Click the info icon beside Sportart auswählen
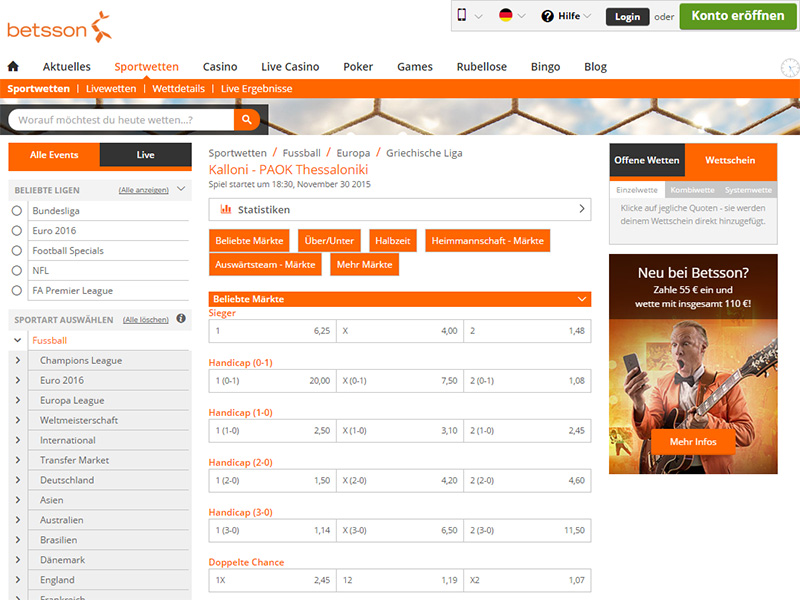Viewport: 800px width, 600px height. [181, 319]
